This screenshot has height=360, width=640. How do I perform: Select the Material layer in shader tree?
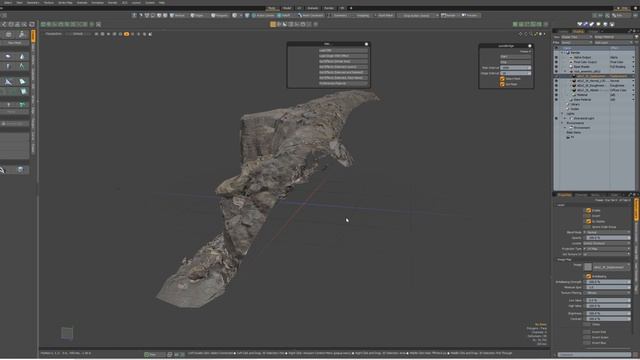(x=582, y=95)
